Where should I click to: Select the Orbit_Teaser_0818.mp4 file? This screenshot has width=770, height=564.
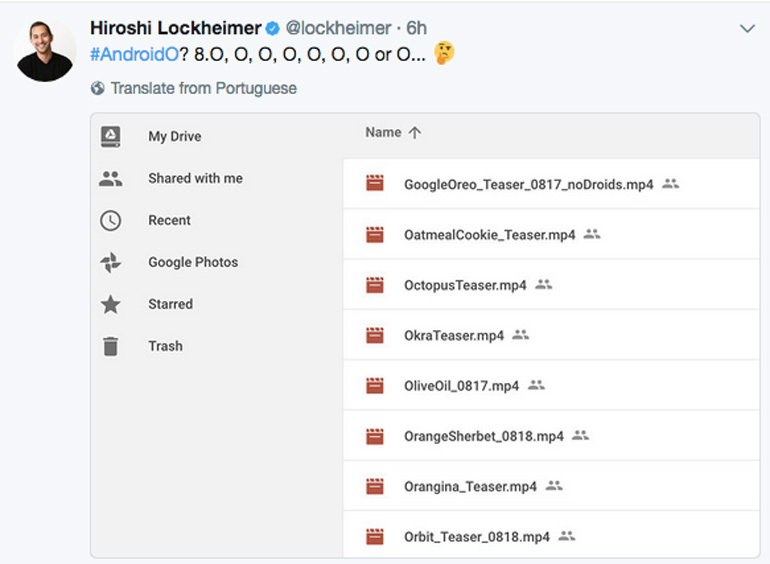[x=476, y=537]
